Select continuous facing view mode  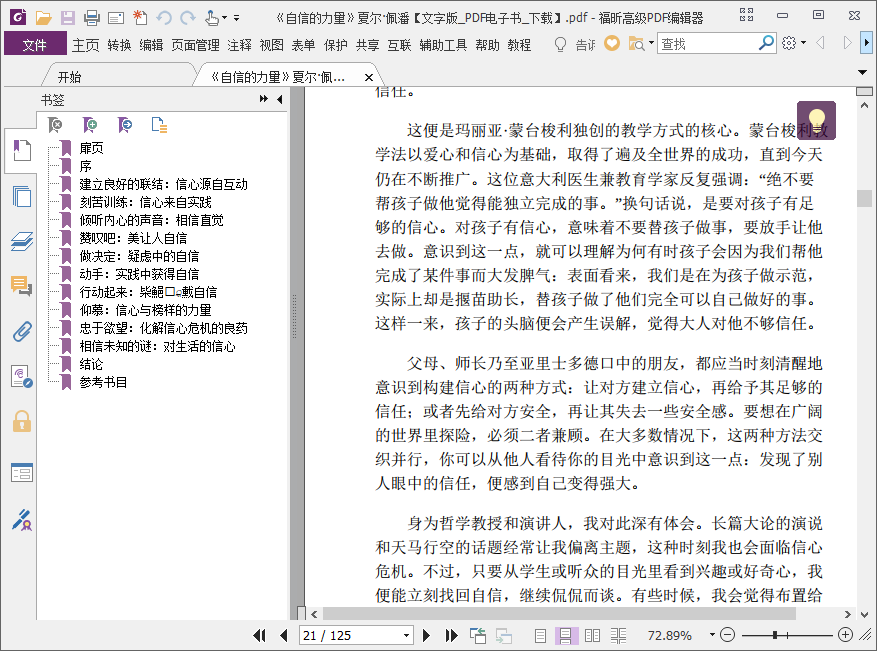(618, 635)
